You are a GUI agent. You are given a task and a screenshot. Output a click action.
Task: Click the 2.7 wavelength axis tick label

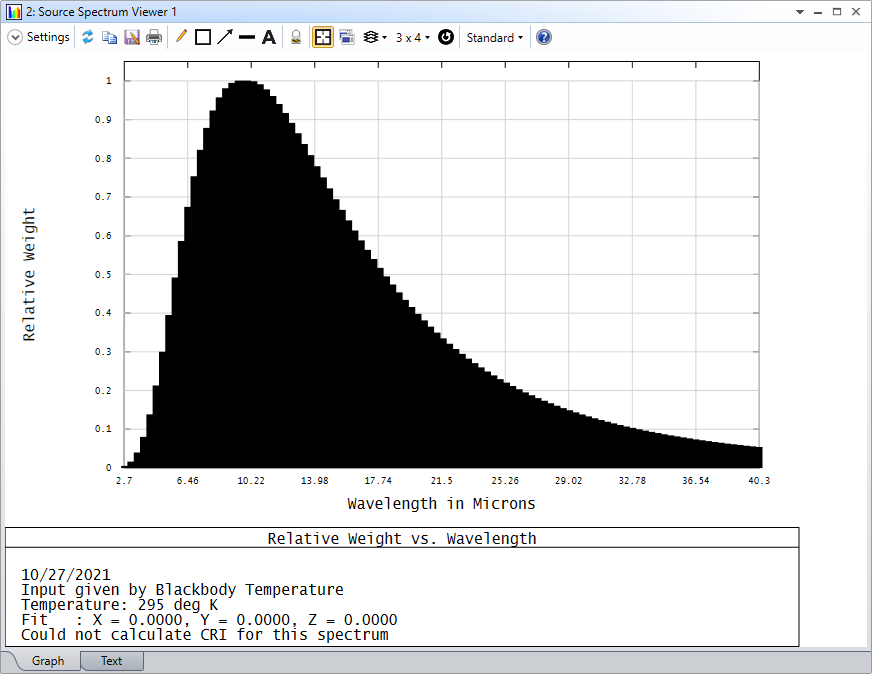click(124, 480)
